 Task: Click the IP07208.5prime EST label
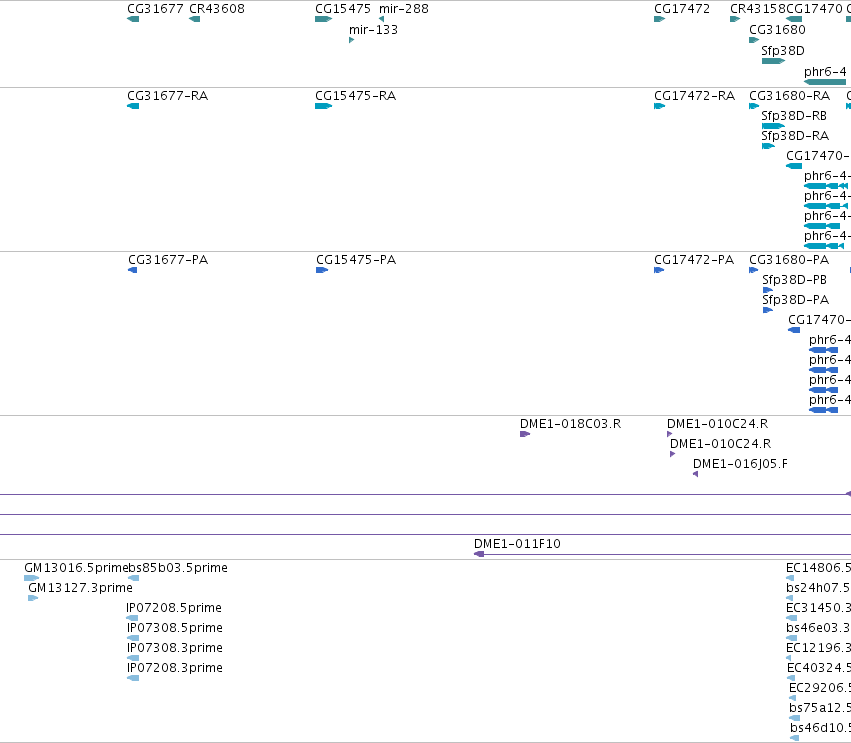click(x=174, y=608)
